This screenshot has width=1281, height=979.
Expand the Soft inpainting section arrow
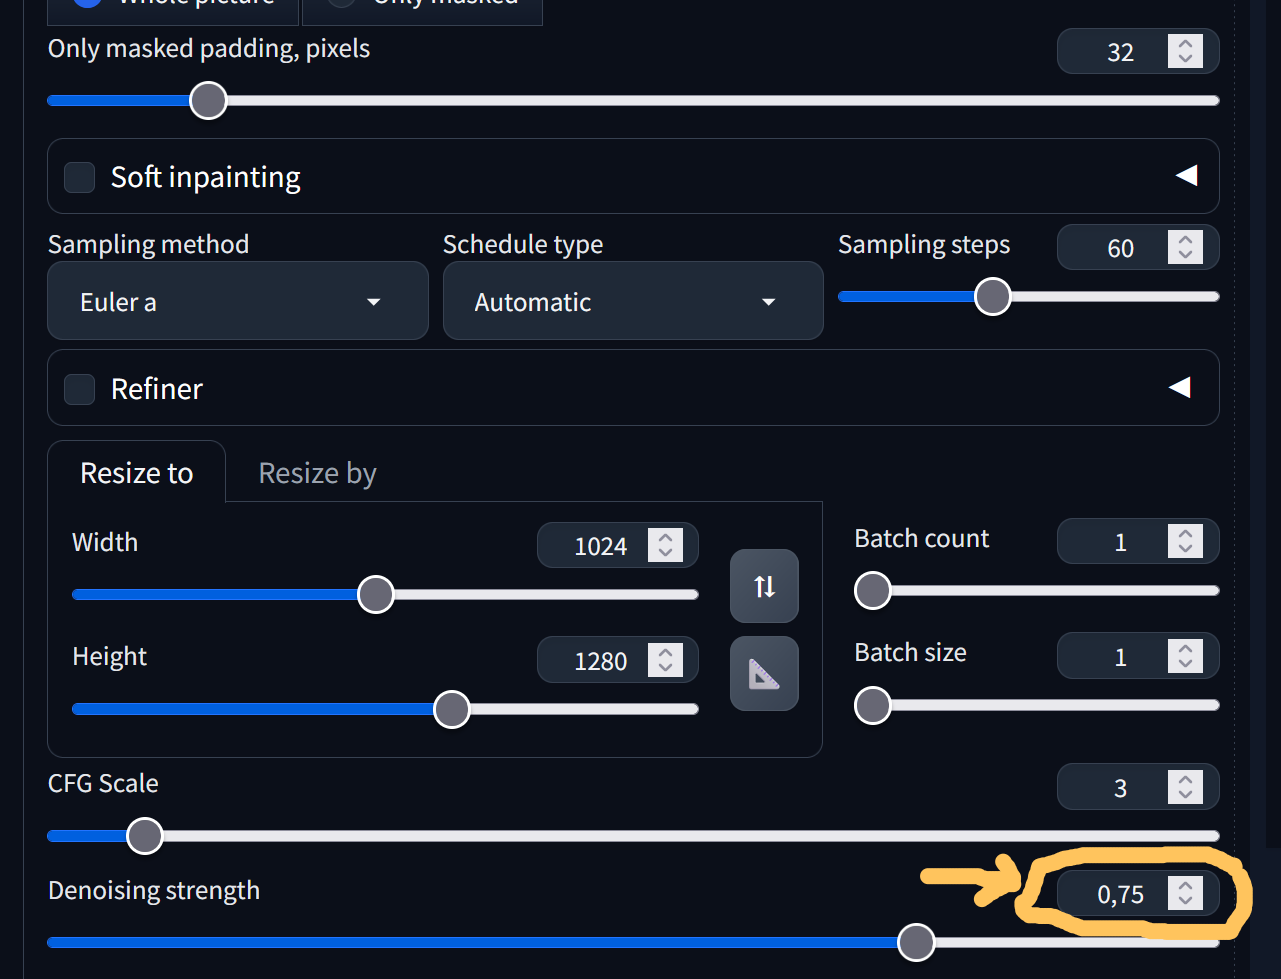pyautogui.click(x=1186, y=176)
